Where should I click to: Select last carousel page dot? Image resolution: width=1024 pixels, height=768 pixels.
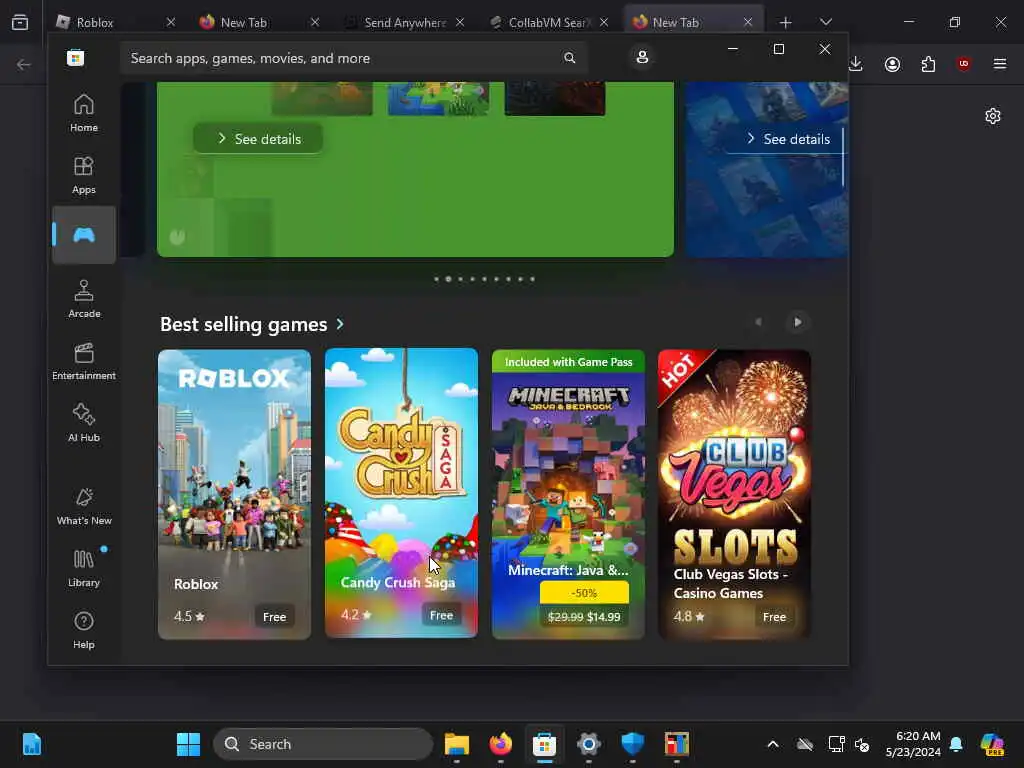coord(532,279)
